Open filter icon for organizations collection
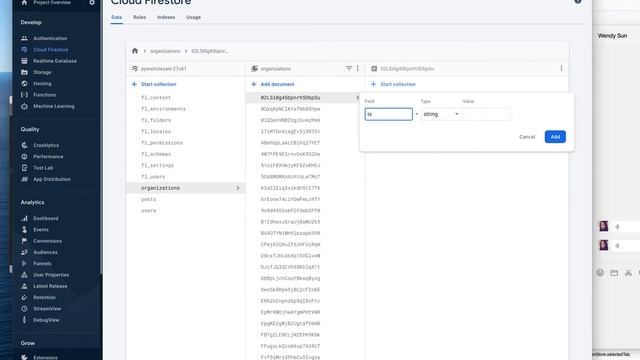This screenshot has height=360, width=640. (x=349, y=69)
